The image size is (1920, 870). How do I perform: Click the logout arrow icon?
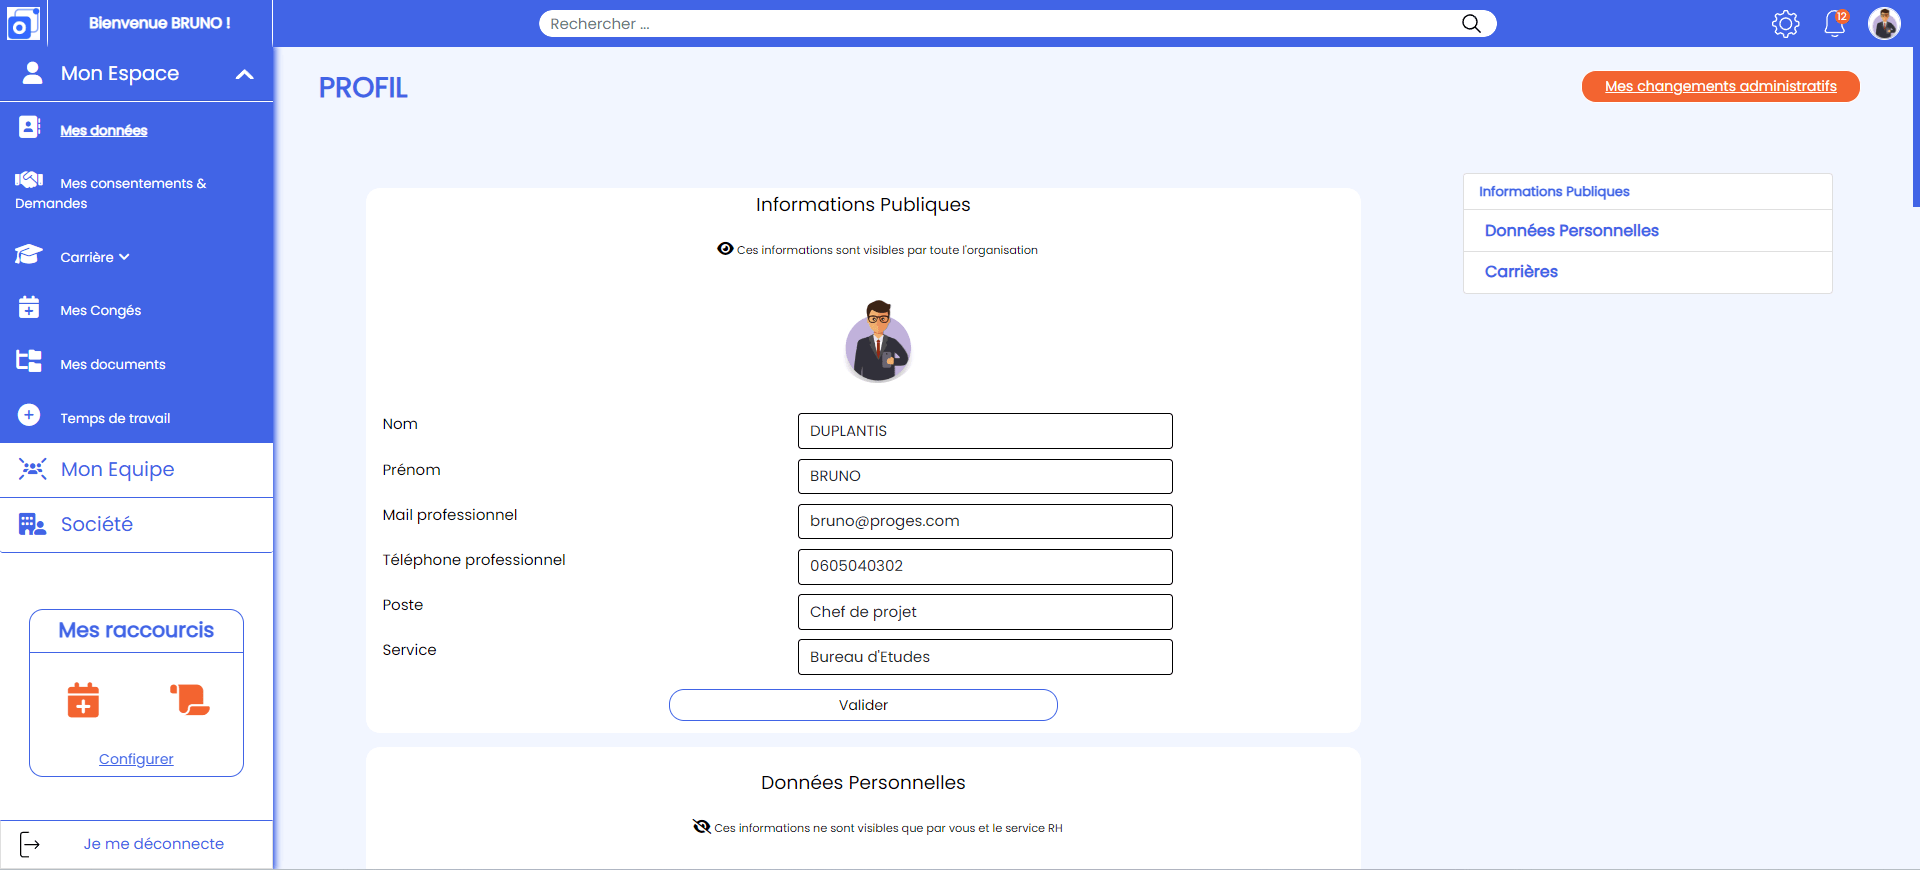click(30, 845)
